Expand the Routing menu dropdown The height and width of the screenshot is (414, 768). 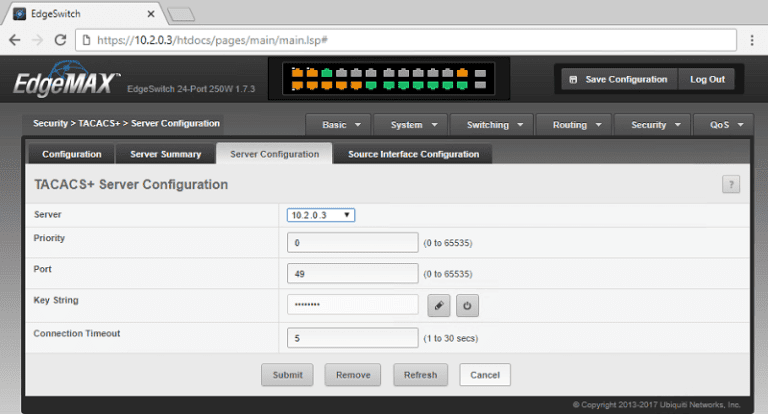click(x=574, y=125)
